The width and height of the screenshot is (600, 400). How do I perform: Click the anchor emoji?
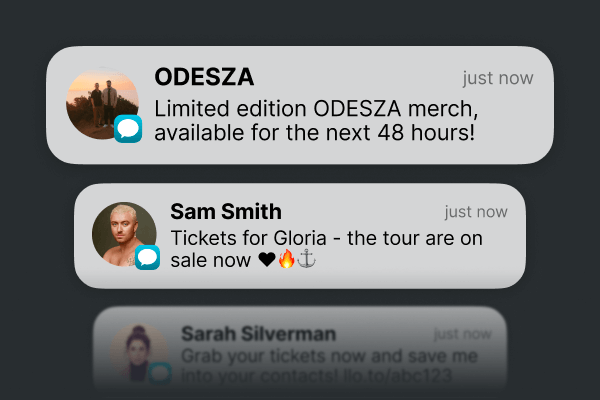(x=307, y=261)
